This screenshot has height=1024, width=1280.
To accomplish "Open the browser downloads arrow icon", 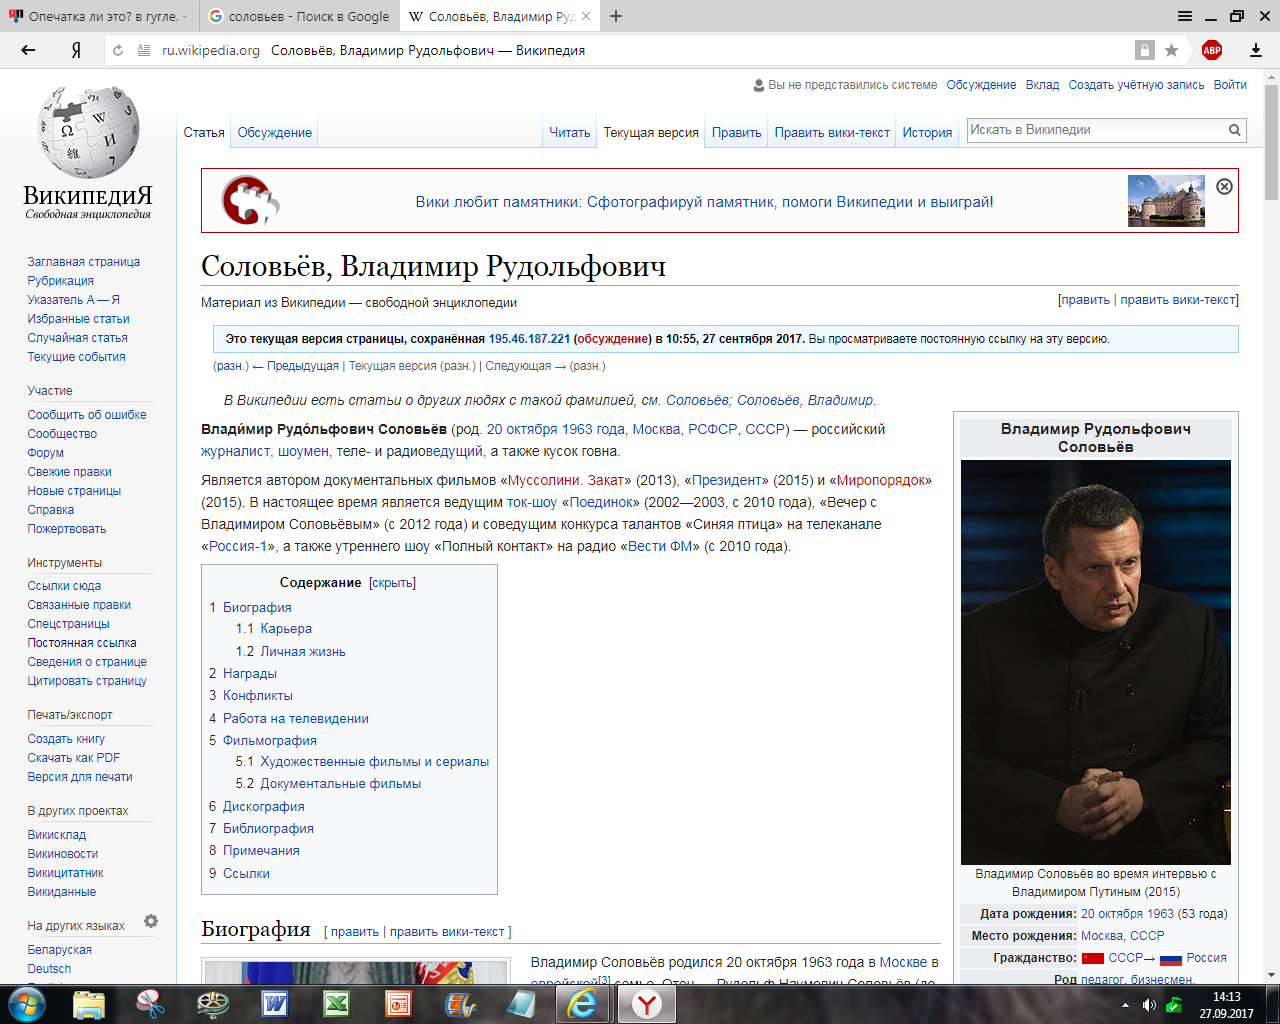I will 1256,50.
